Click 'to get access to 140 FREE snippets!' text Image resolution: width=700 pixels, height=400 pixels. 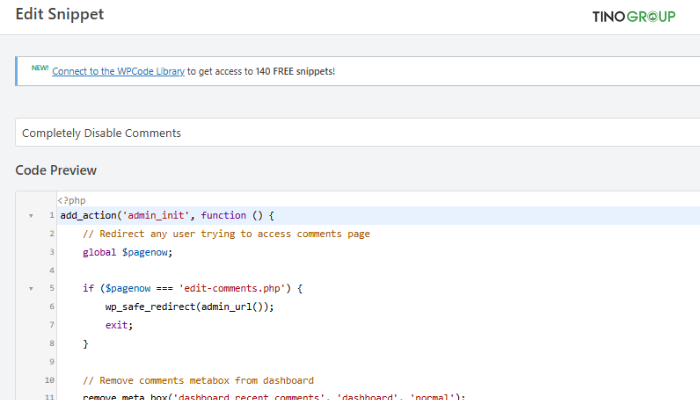click(261, 71)
